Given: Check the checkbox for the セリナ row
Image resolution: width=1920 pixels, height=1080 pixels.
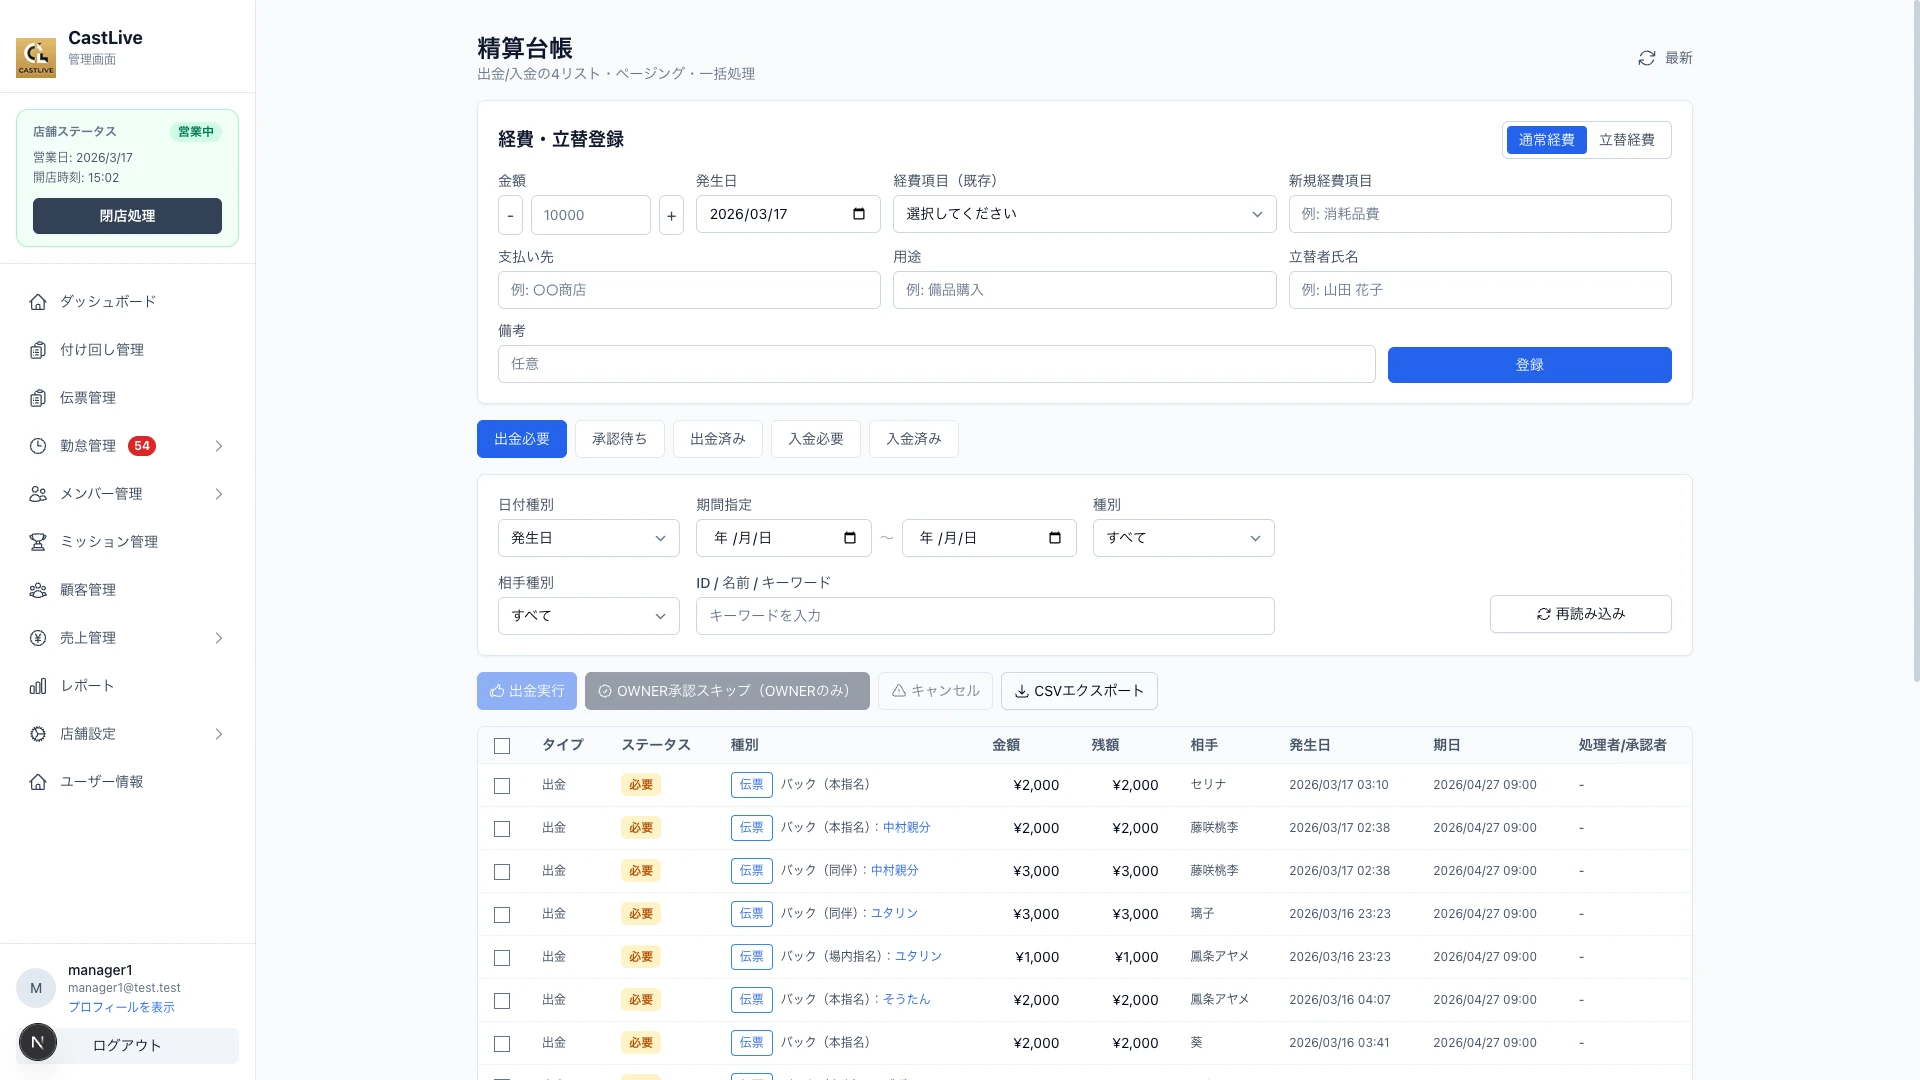Looking at the screenshot, I should tap(503, 786).
